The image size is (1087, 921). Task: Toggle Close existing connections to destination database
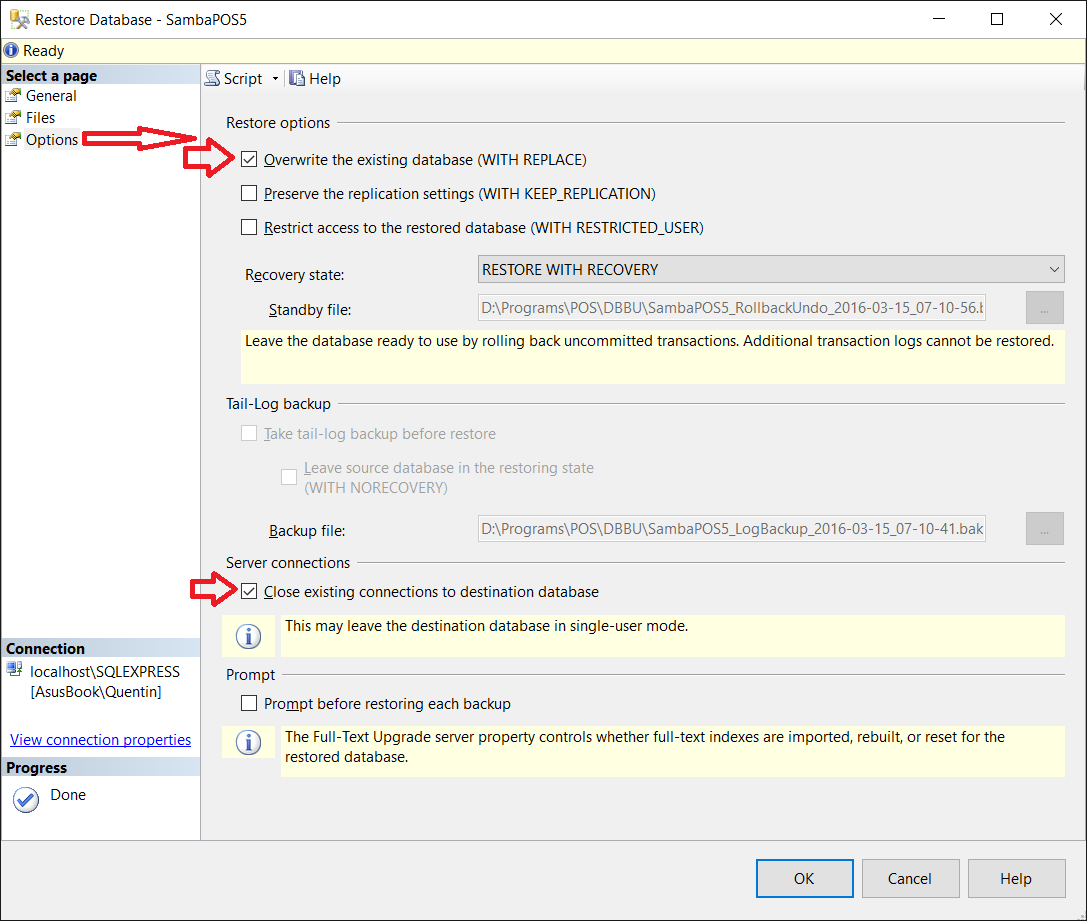click(x=249, y=591)
